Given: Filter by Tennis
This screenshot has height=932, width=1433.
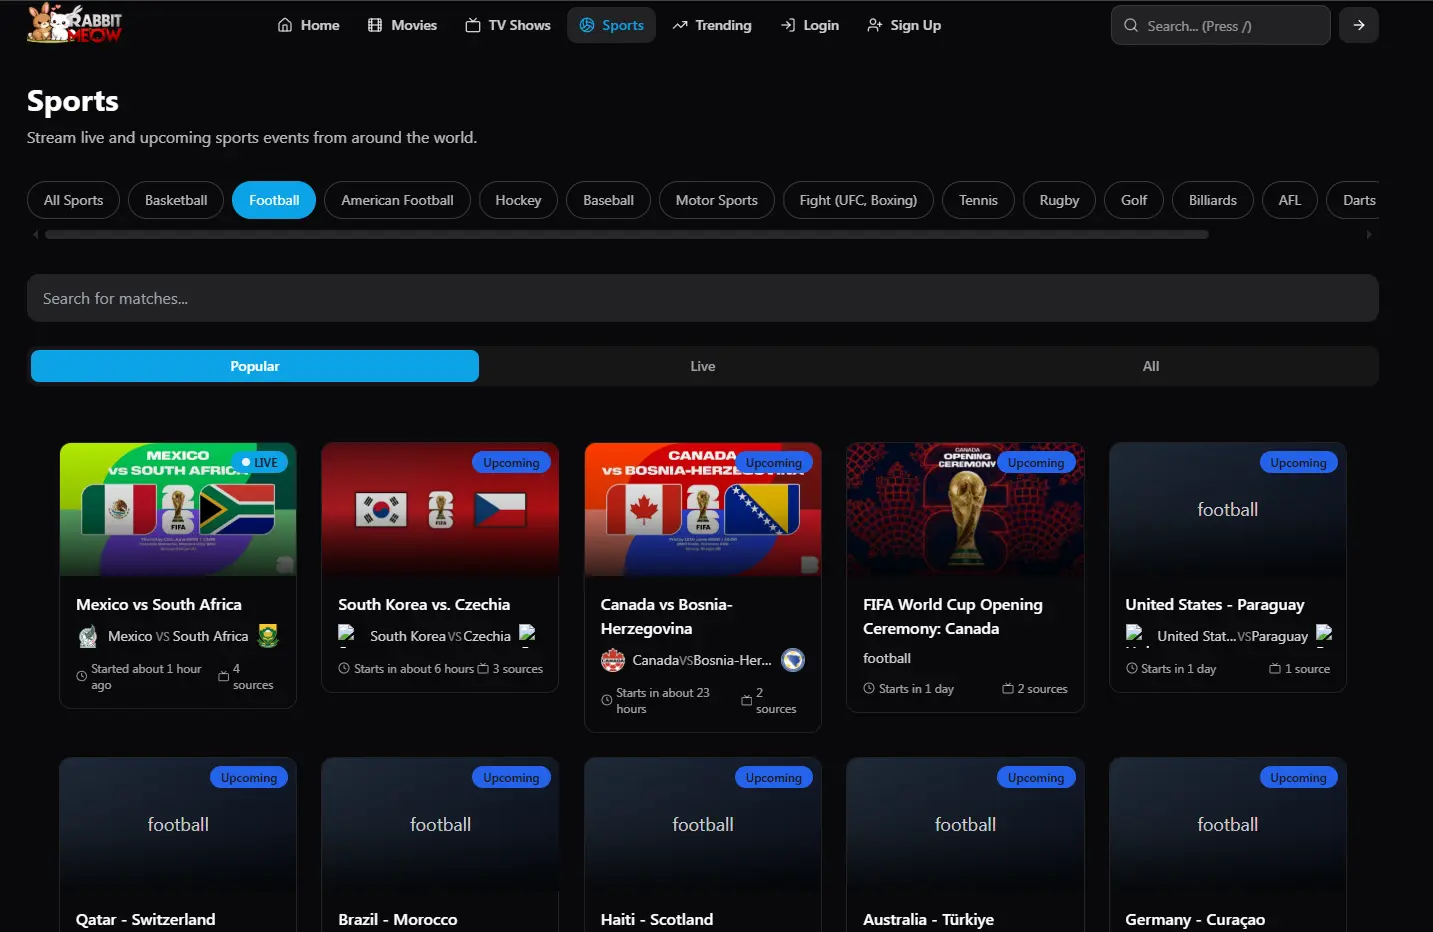Looking at the screenshot, I should pyautogui.click(x=978, y=200).
